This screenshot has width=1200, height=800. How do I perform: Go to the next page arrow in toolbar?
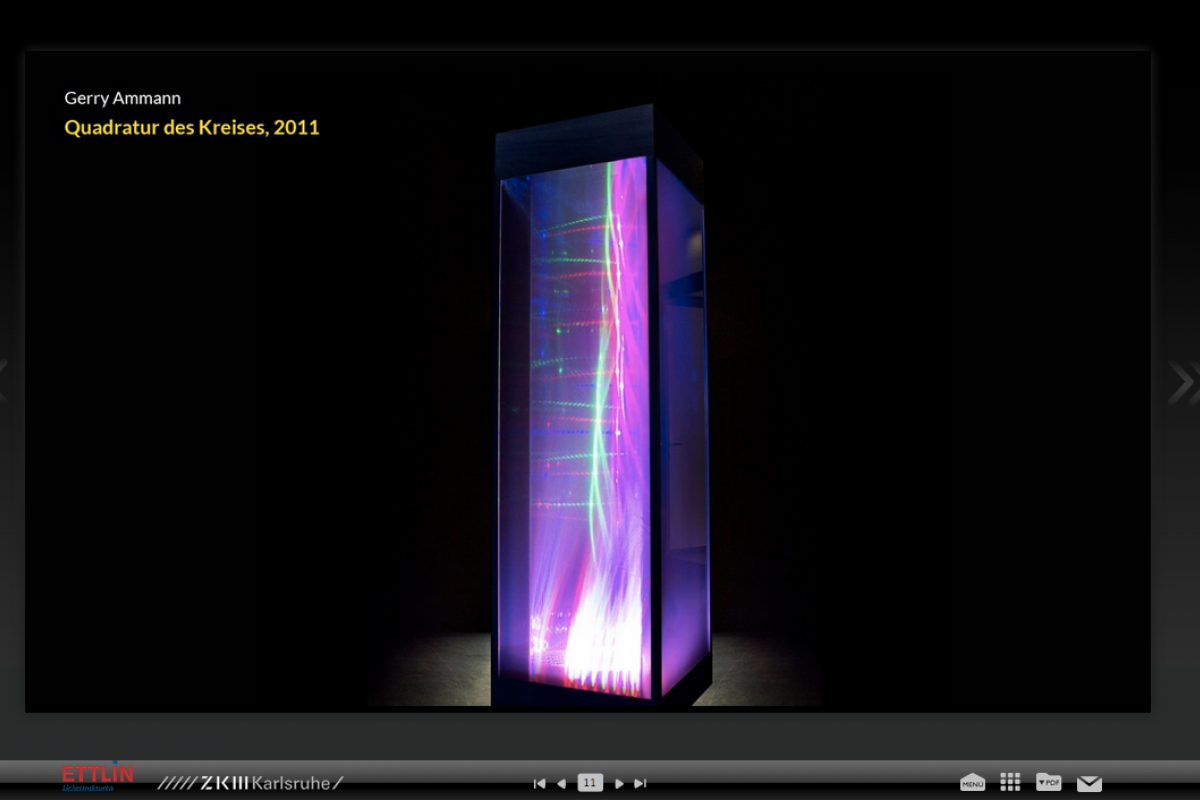click(620, 783)
